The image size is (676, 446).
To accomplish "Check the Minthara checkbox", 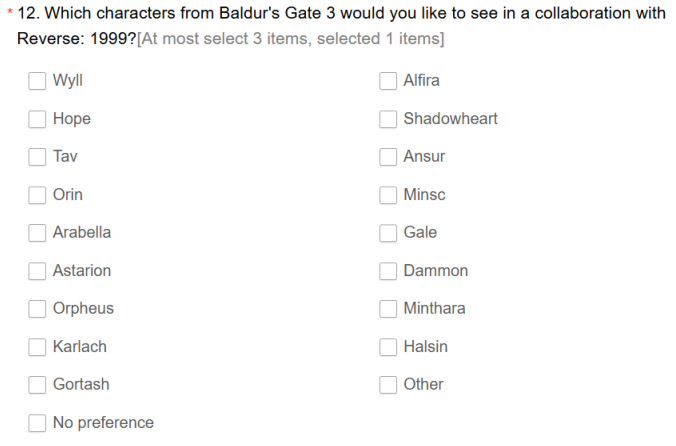I will pos(388,309).
